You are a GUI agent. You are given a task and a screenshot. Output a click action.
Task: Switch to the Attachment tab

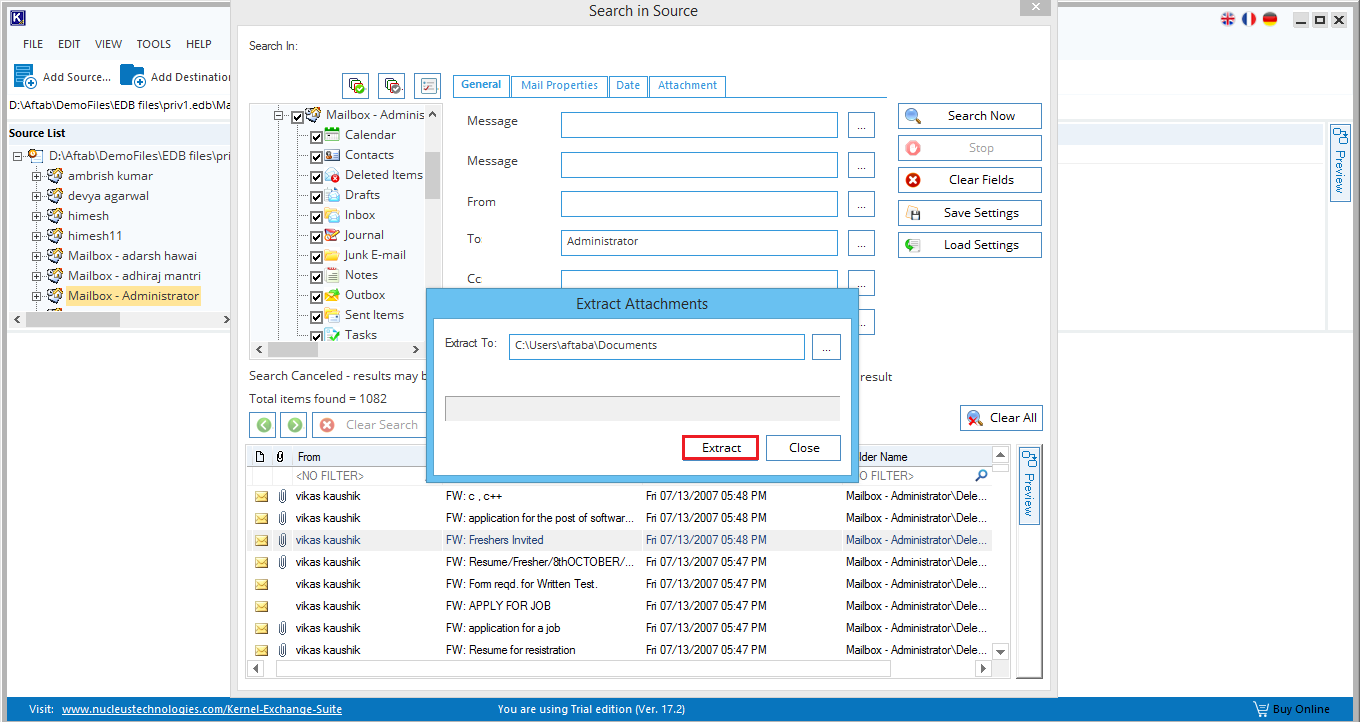tap(687, 86)
